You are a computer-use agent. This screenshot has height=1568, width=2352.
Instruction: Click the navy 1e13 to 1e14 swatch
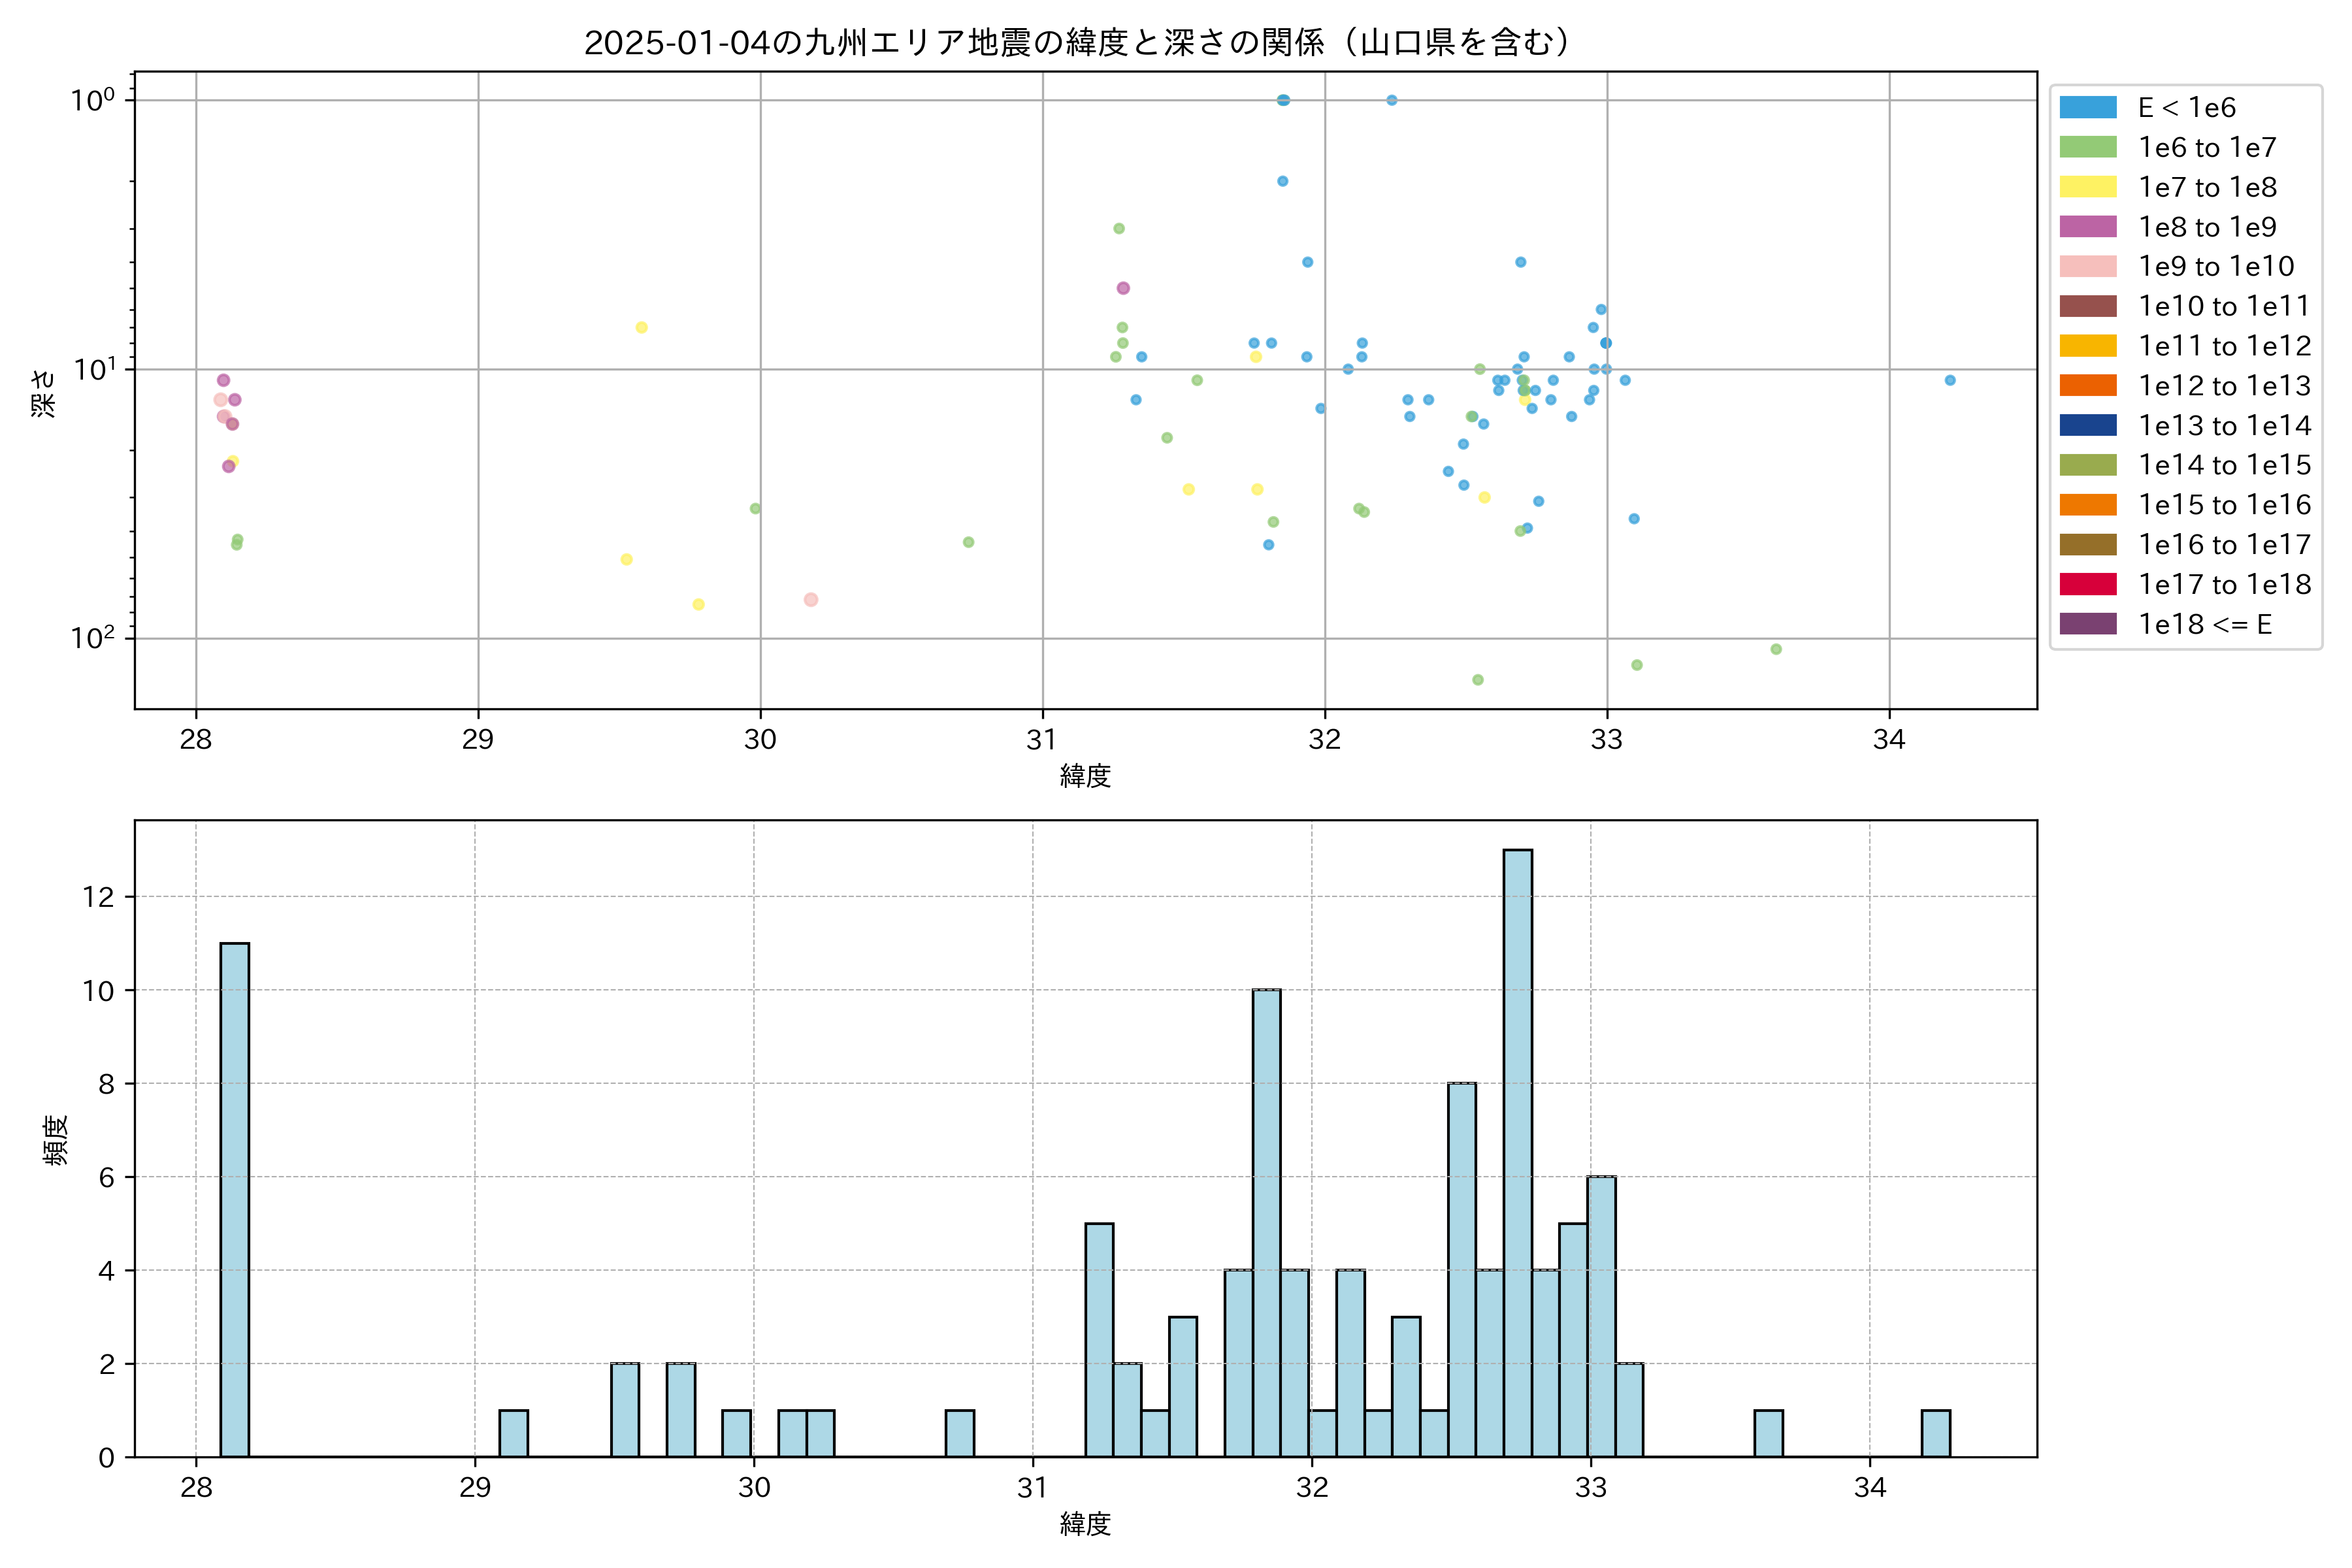coord(2088,426)
